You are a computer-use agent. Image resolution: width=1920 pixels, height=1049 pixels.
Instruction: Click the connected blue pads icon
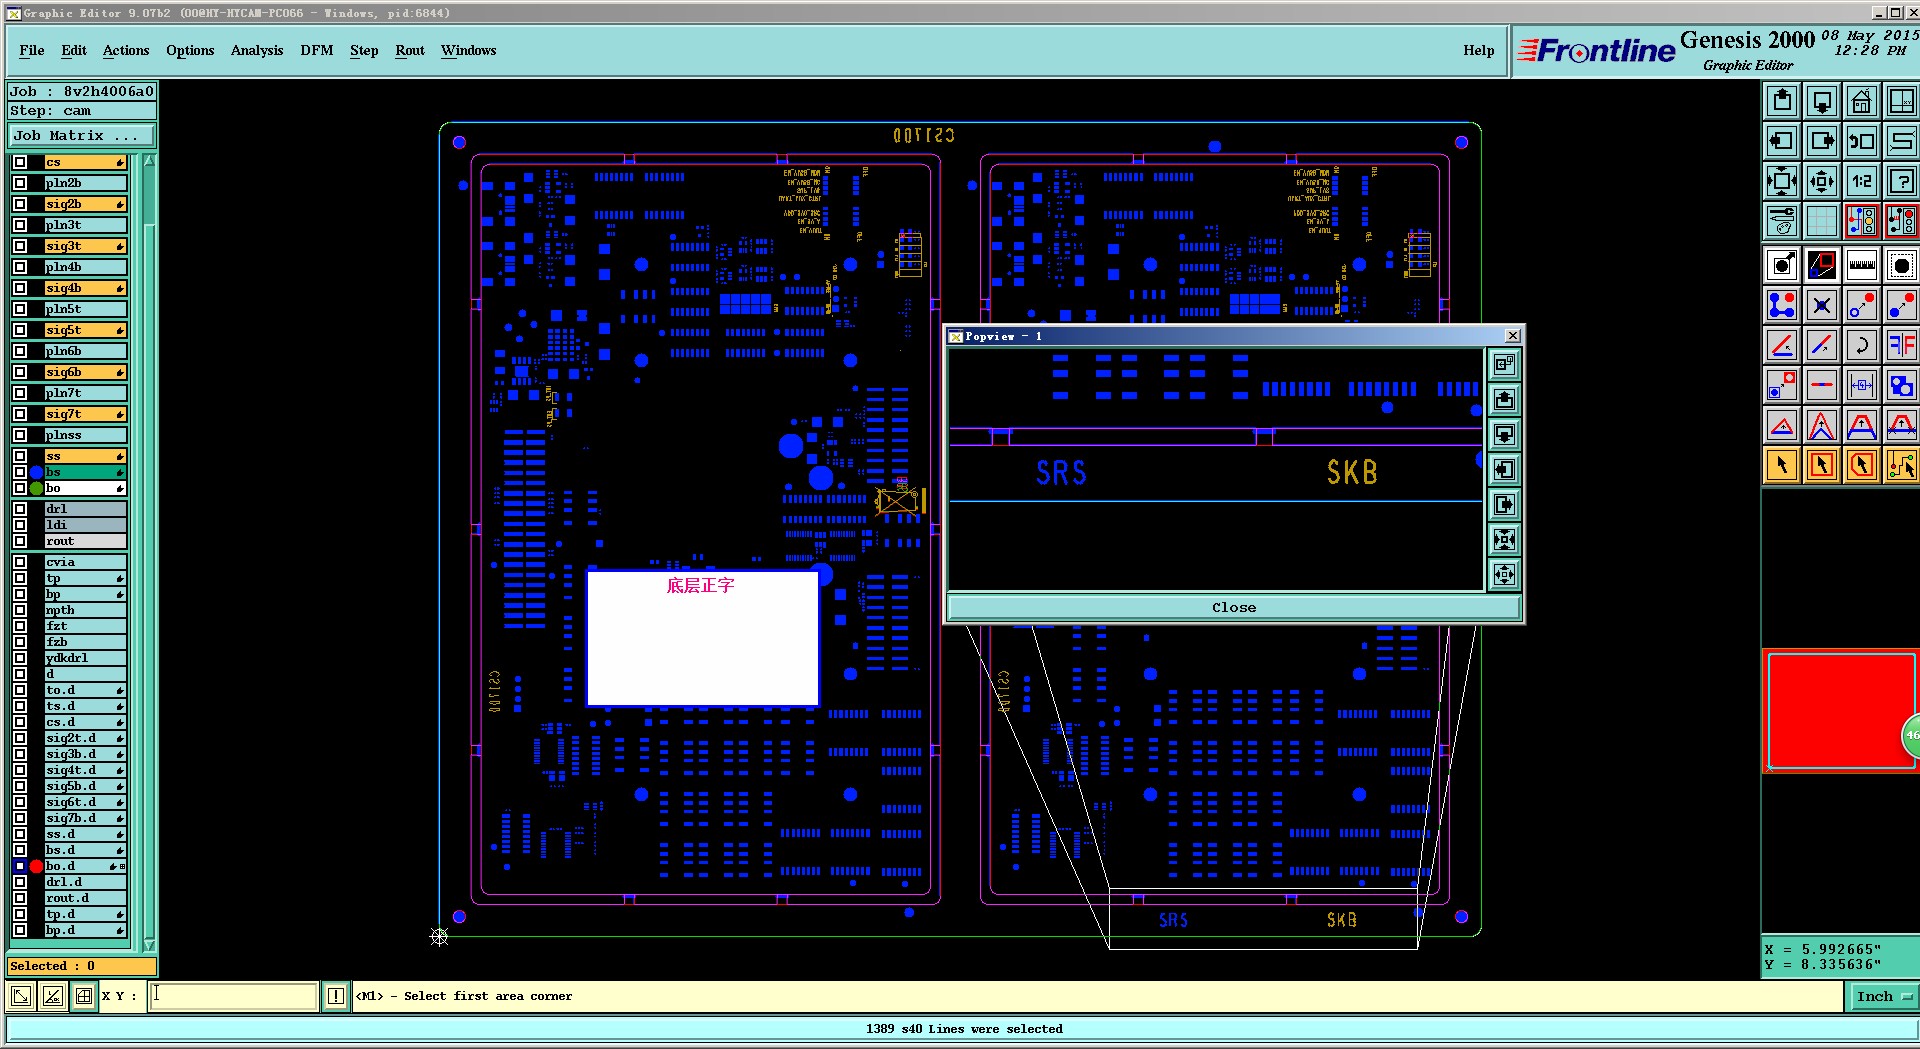tap(1782, 306)
